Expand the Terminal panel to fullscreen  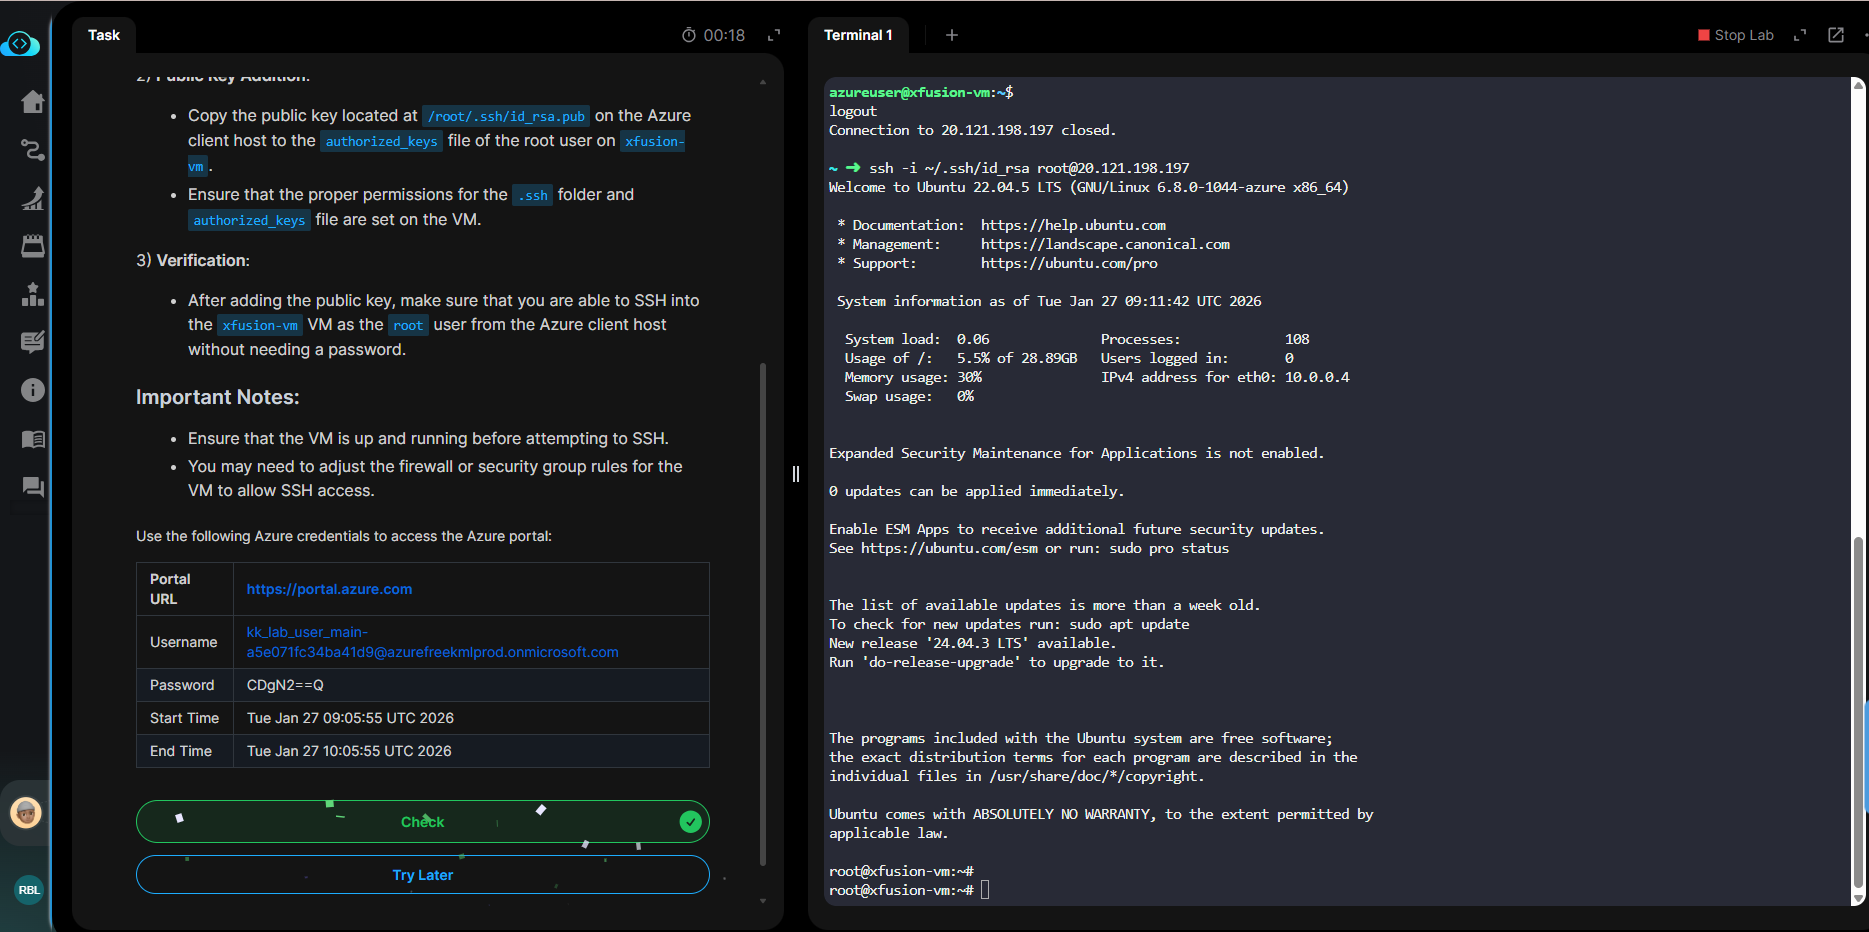(x=1800, y=35)
